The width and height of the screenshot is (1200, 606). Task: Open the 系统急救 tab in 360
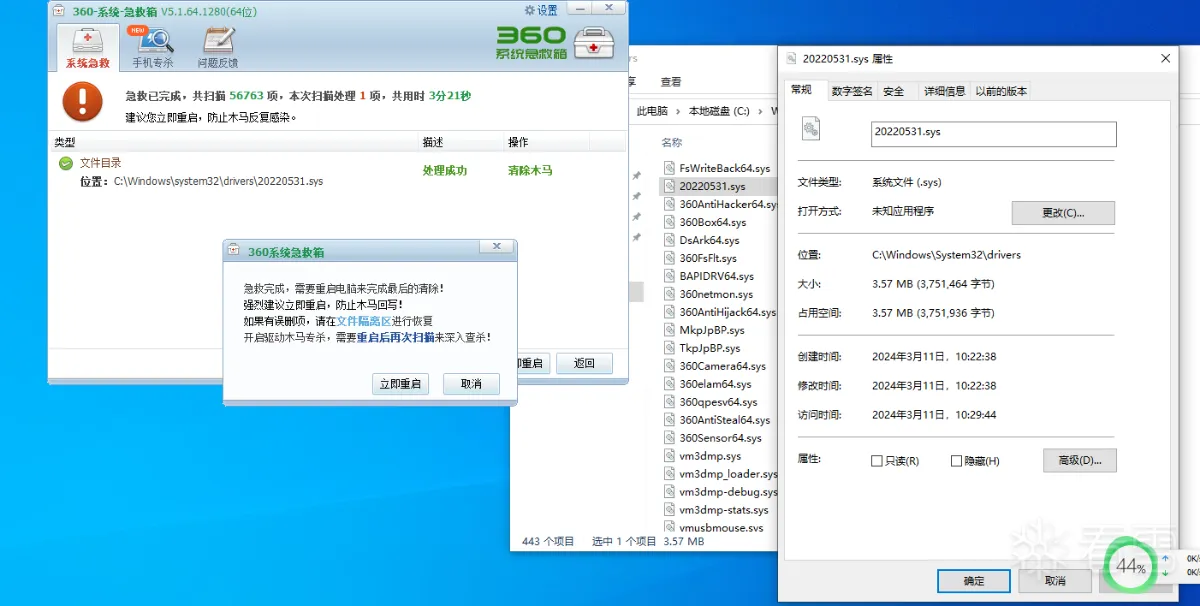(x=88, y=47)
